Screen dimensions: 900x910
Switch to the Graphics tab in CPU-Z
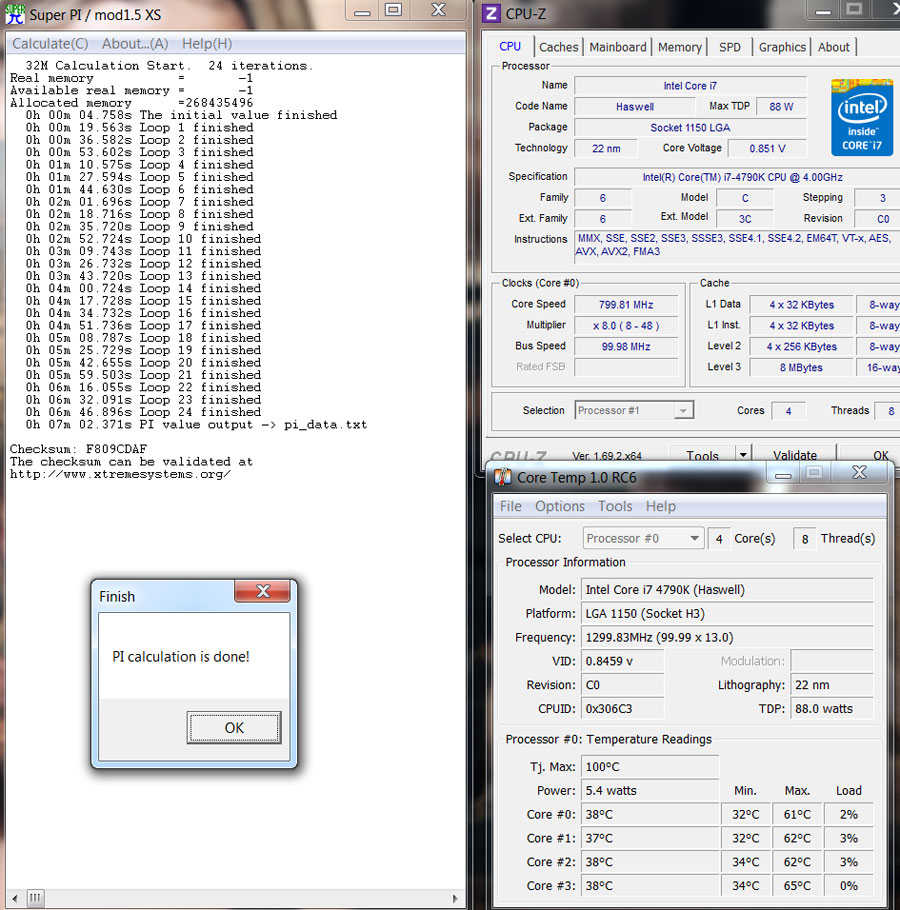coord(782,47)
